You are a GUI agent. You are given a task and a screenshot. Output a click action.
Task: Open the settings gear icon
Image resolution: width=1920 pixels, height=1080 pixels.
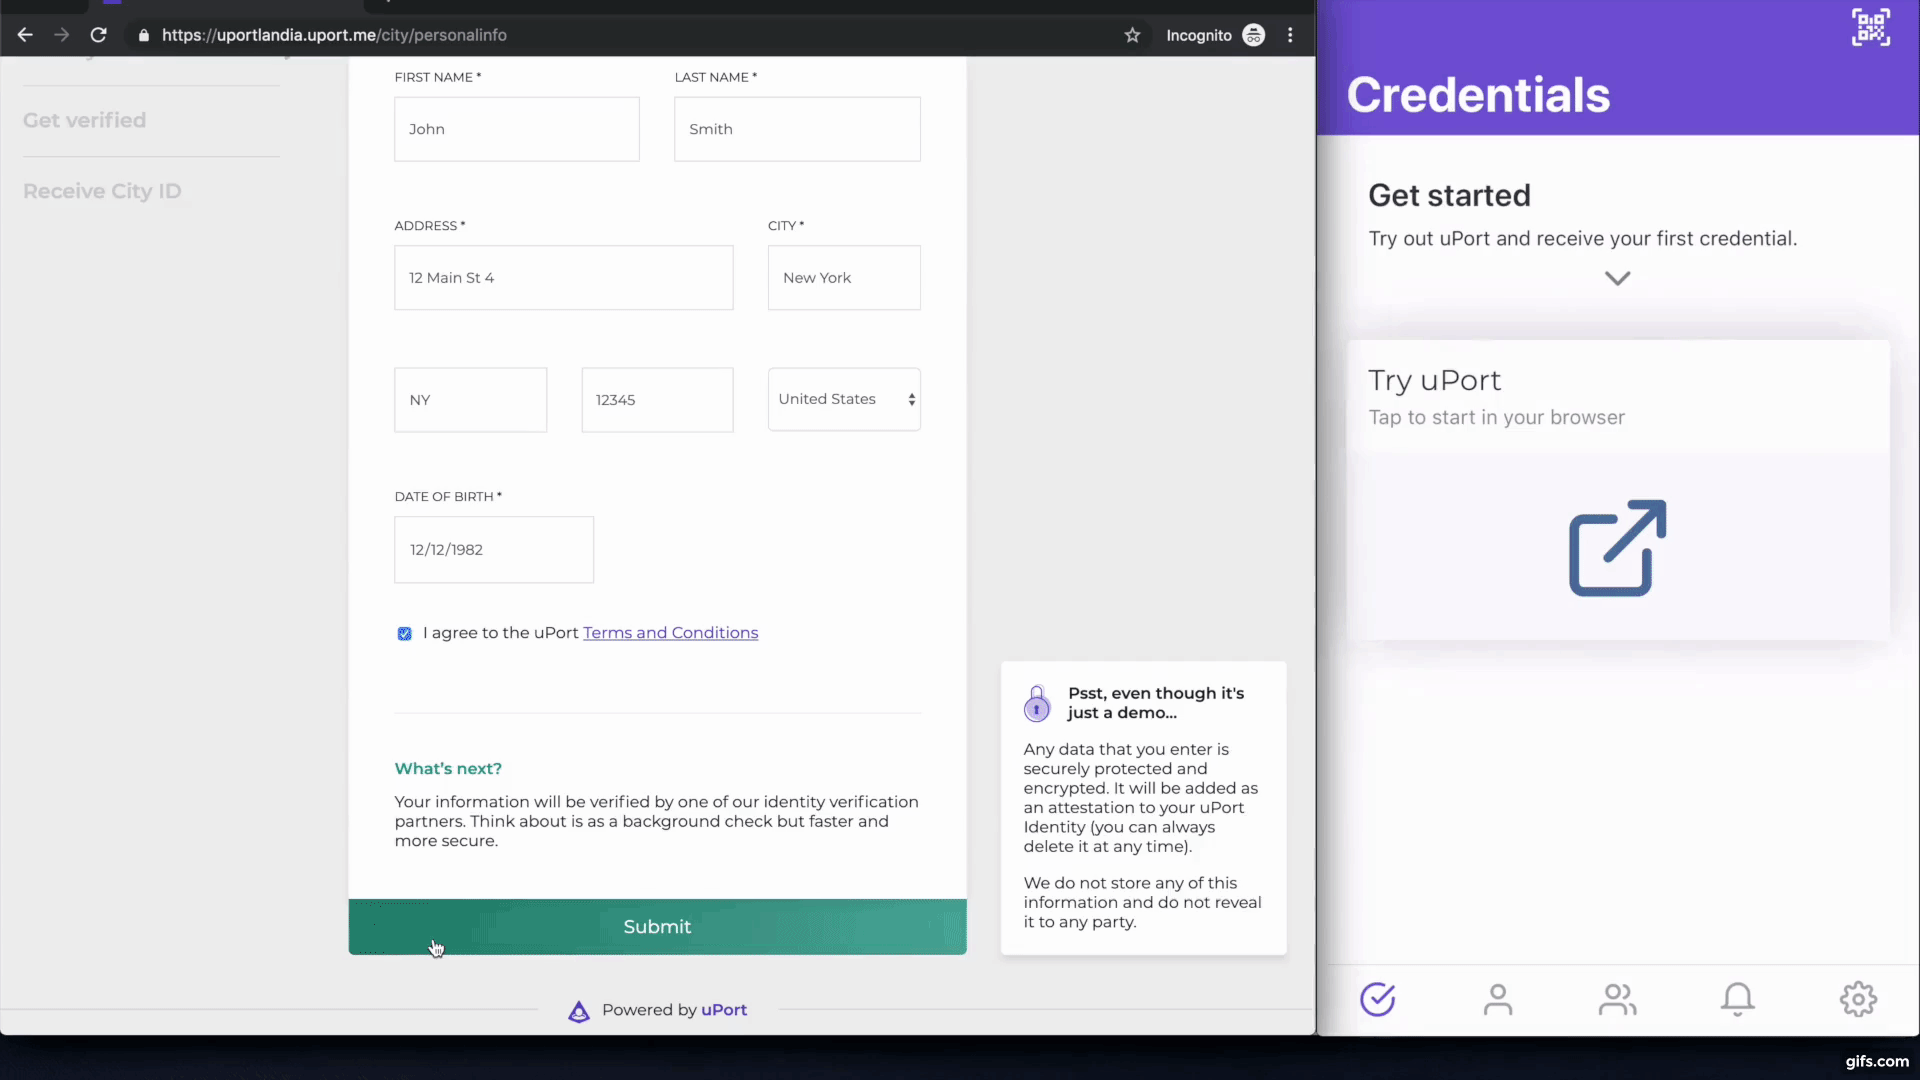1858,999
